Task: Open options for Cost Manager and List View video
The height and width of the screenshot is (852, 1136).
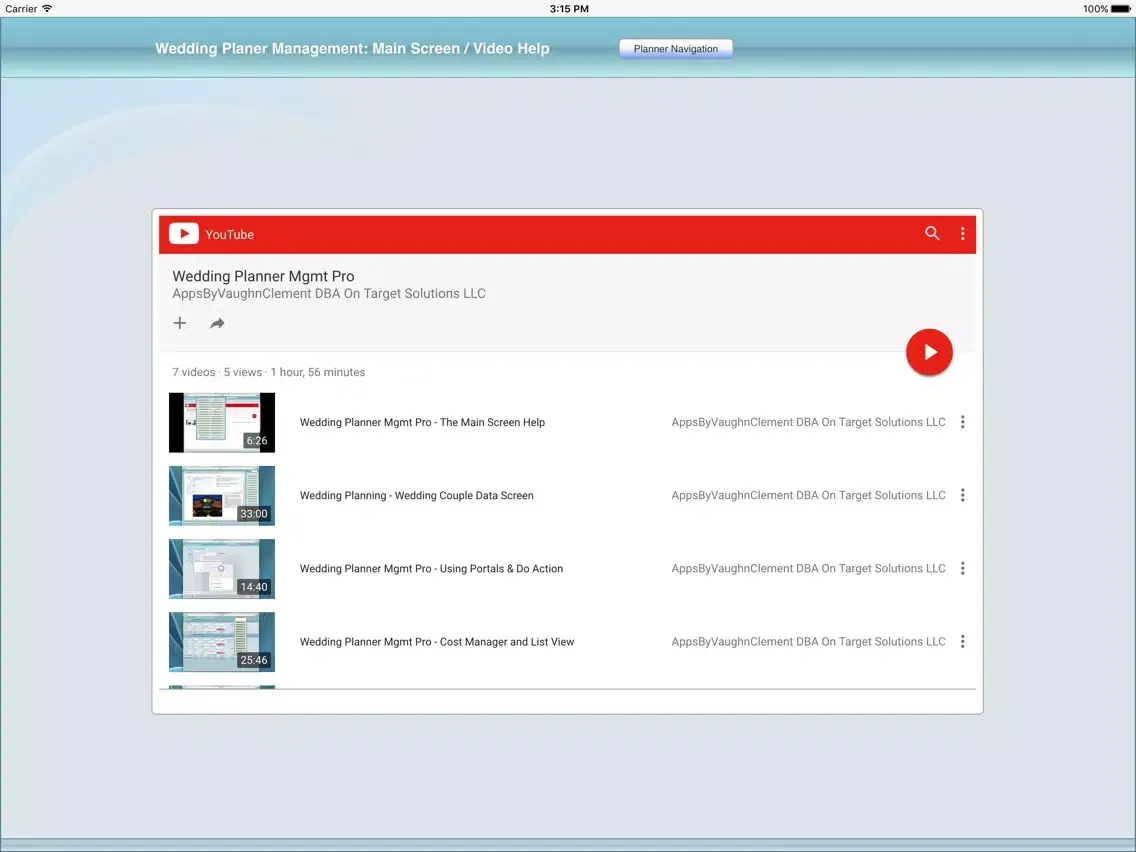Action: pos(962,641)
